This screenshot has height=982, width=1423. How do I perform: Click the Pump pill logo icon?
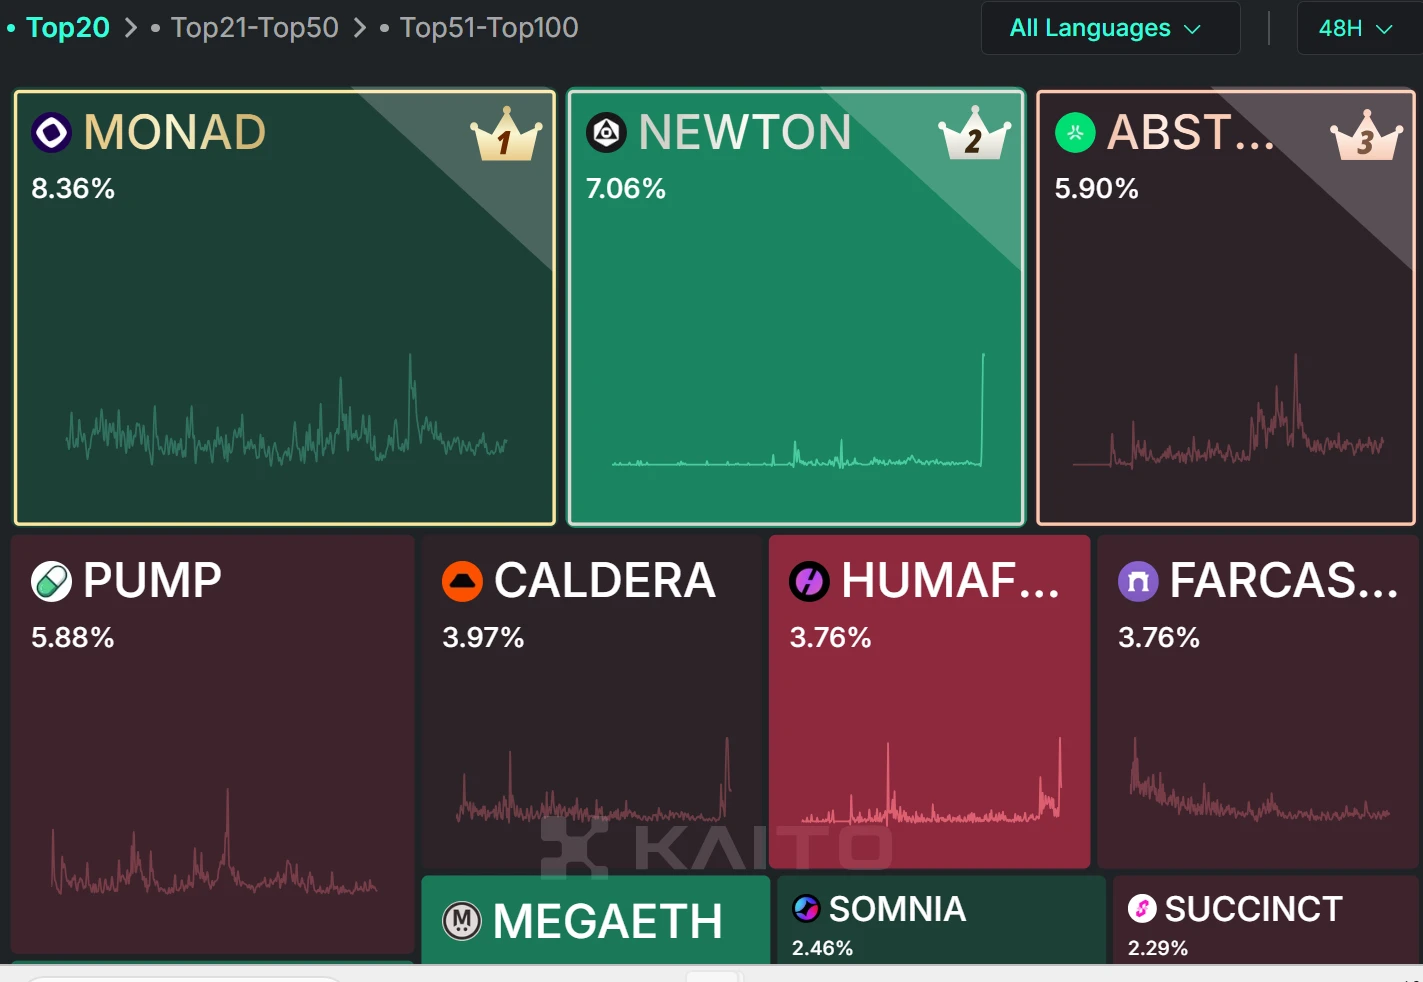coord(51,581)
